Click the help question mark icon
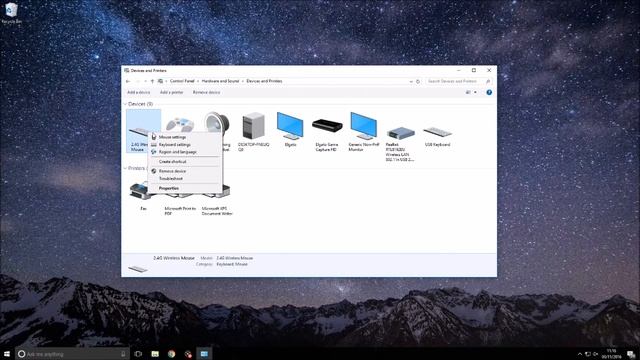The image size is (640, 360). point(489,92)
